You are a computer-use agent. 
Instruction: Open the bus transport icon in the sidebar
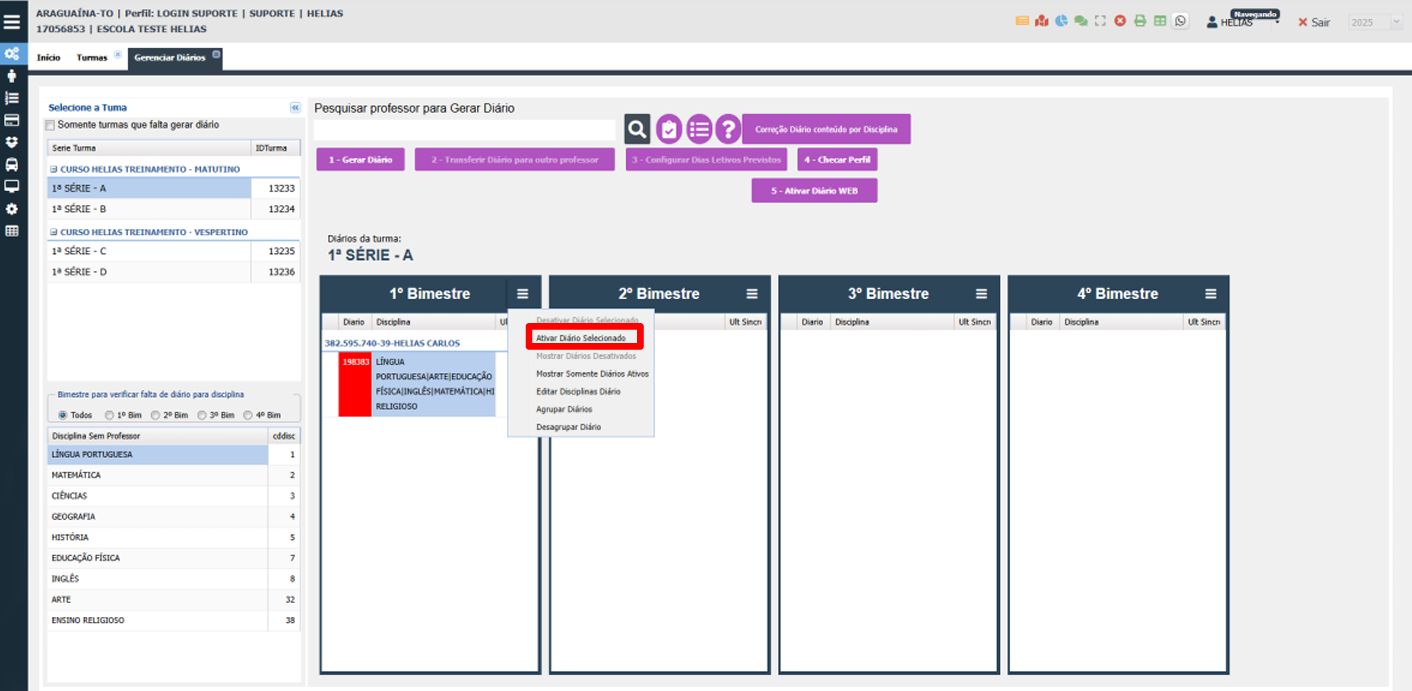coord(11,164)
